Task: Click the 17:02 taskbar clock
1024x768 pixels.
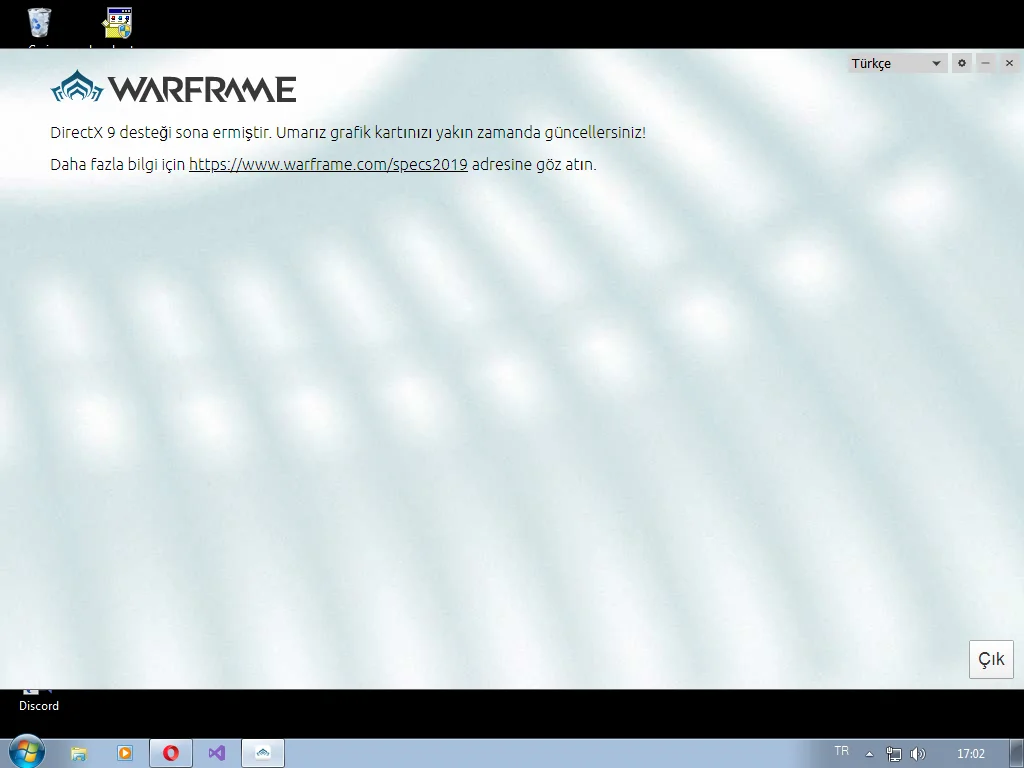Action: click(x=970, y=754)
